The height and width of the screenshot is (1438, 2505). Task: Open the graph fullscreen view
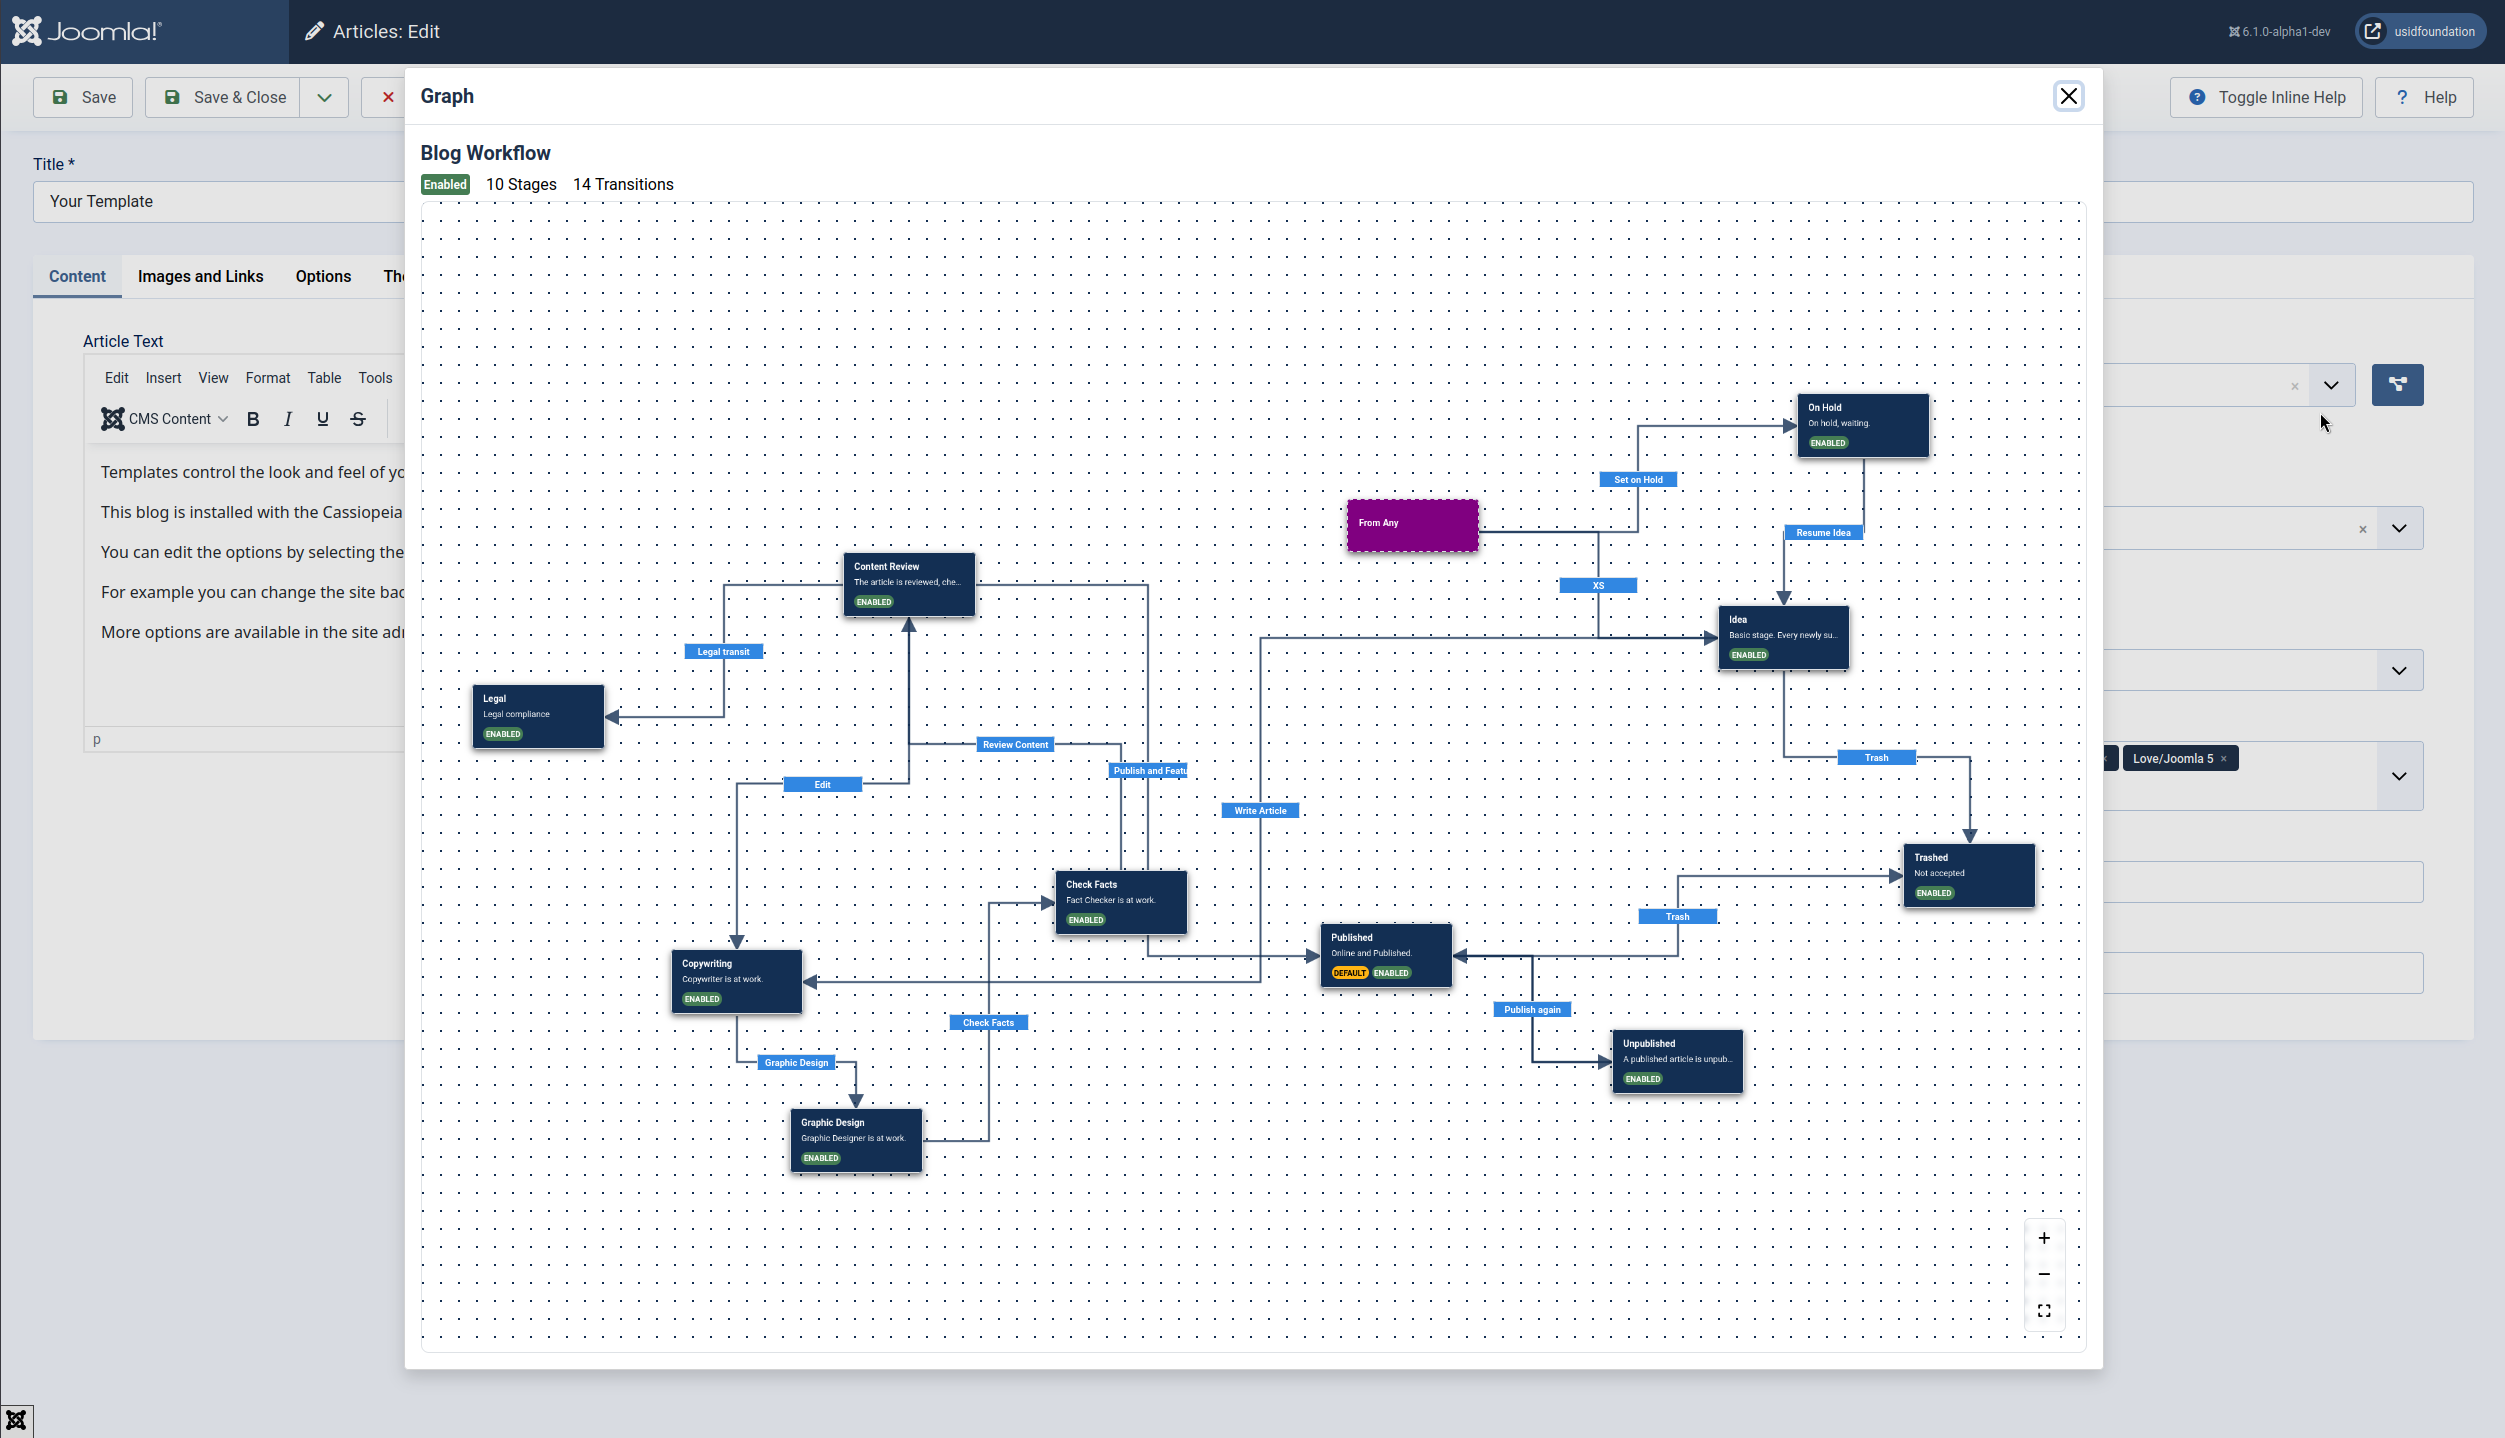(x=2044, y=1310)
